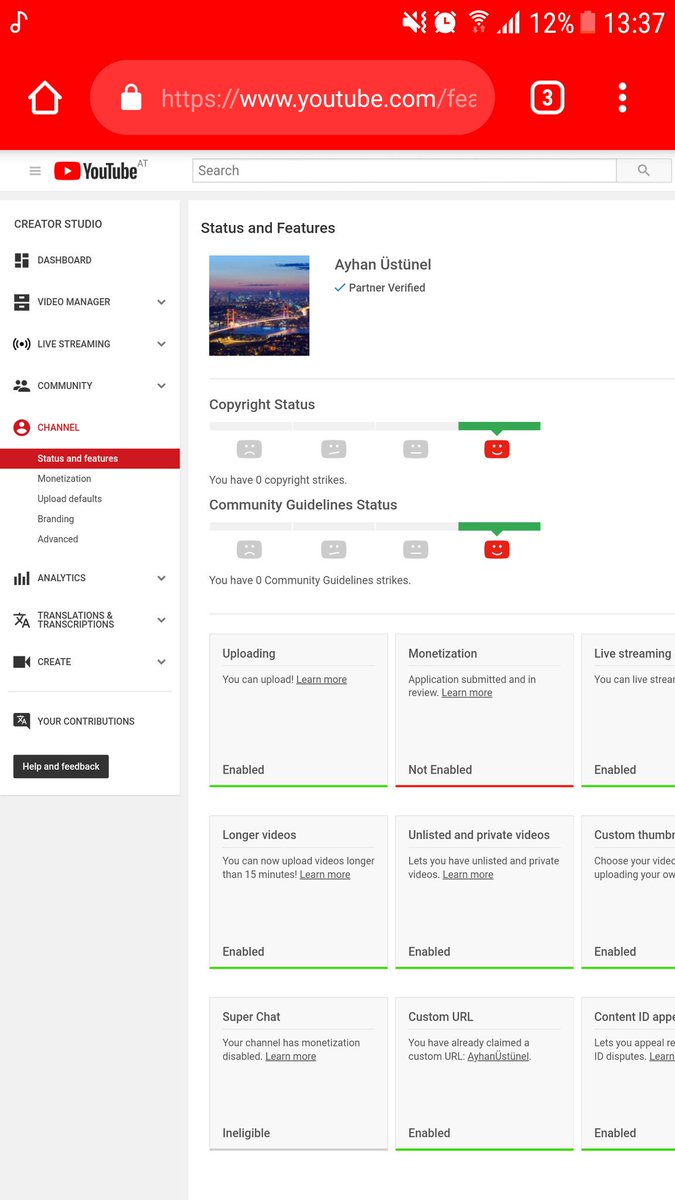Tap the battery icon in status bar
Image resolution: width=675 pixels, height=1200 pixels.
pyautogui.click(x=588, y=22)
